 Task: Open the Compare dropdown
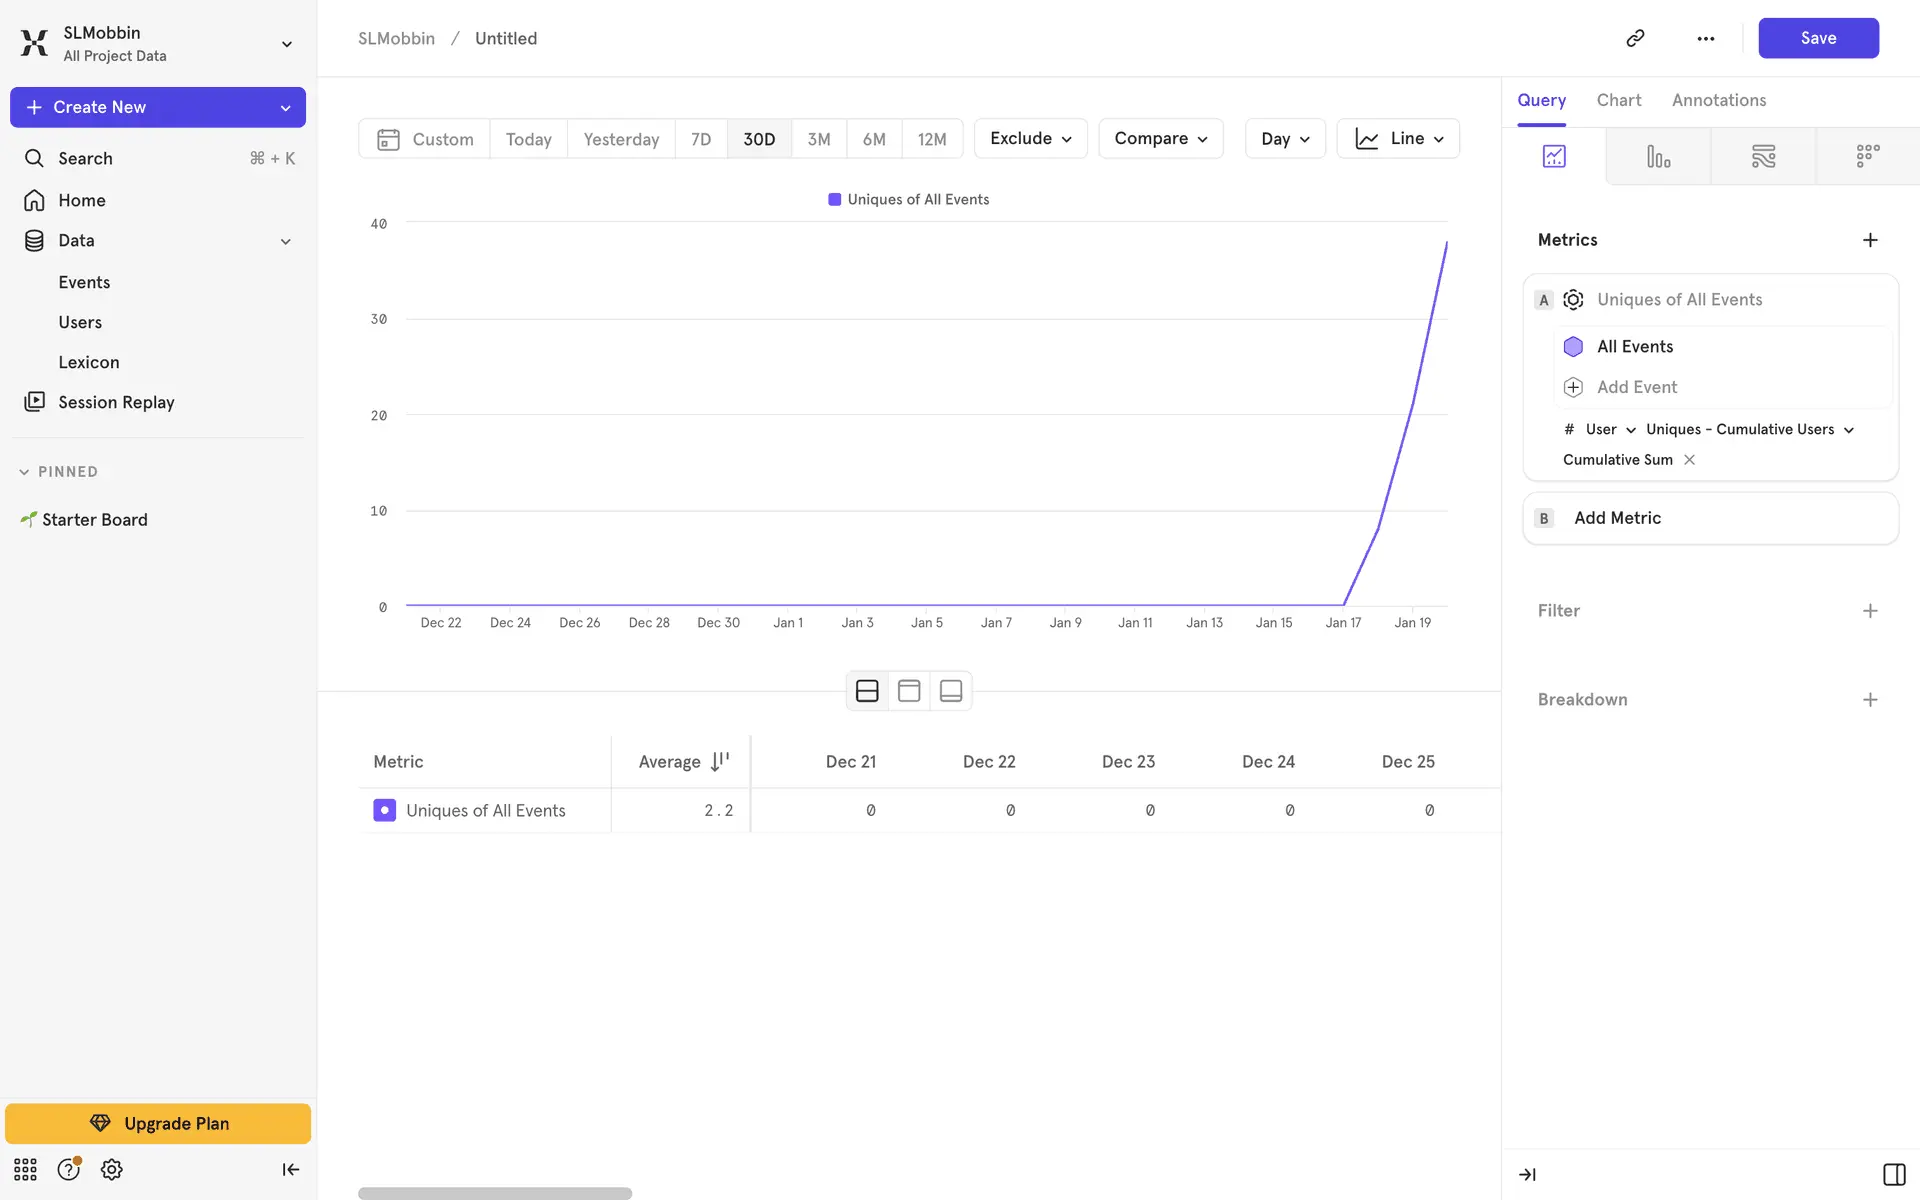pyautogui.click(x=1160, y=139)
